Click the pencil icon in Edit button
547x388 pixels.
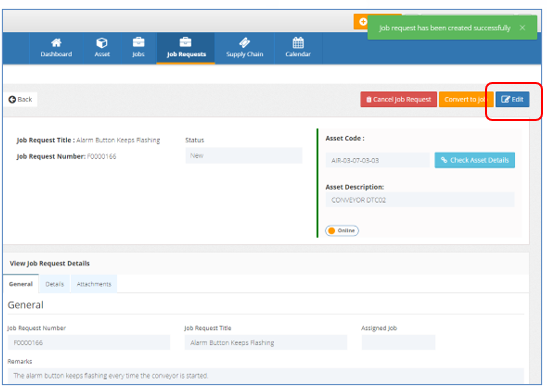pos(505,99)
